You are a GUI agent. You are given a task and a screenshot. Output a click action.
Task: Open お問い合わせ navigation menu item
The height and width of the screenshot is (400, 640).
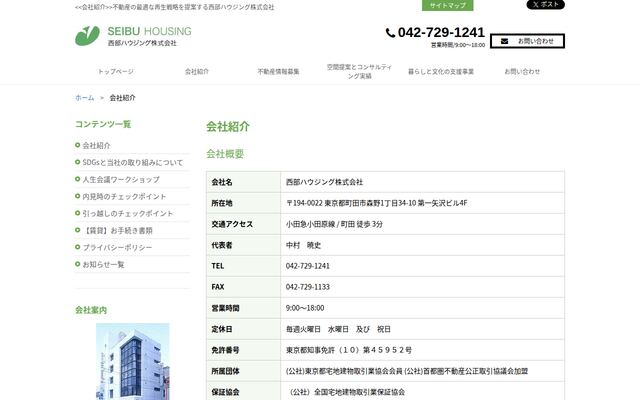[x=522, y=71]
